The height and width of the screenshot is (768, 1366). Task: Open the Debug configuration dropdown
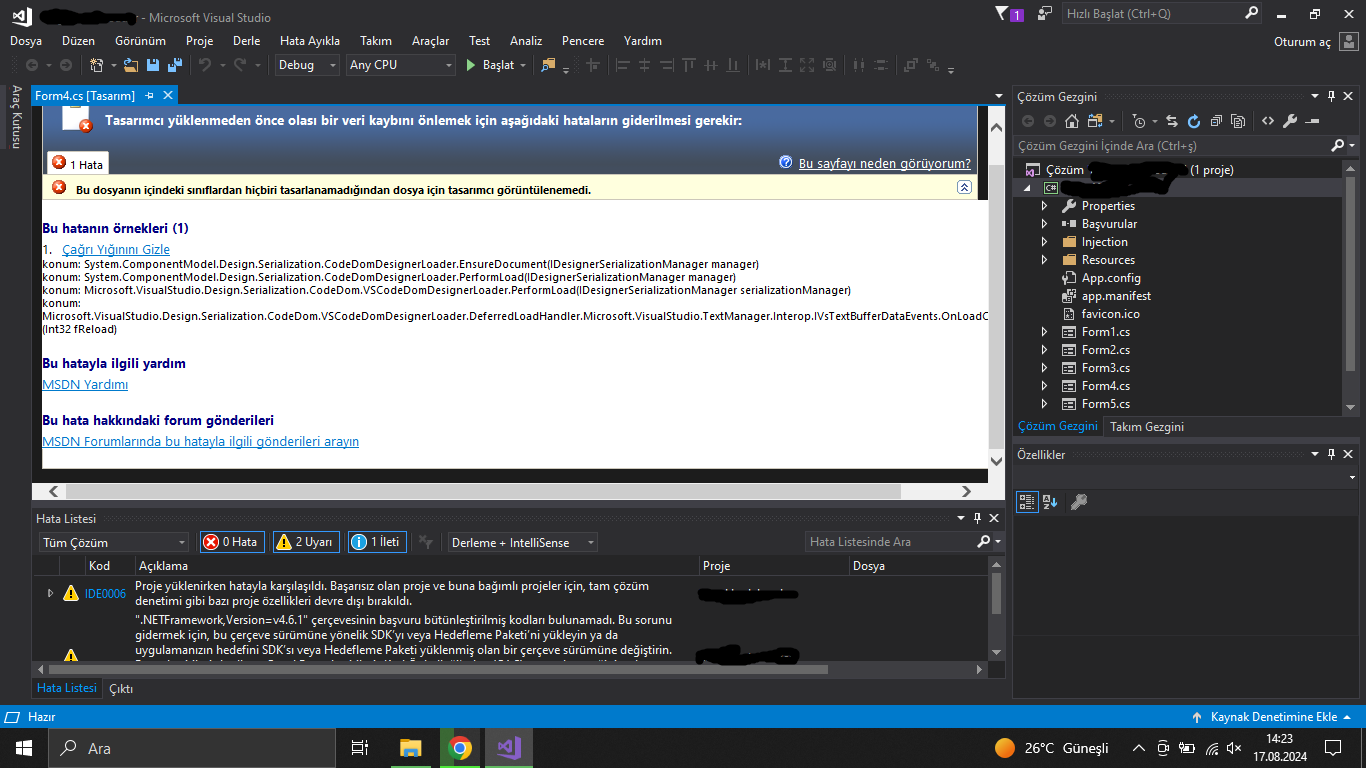click(308, 65)
